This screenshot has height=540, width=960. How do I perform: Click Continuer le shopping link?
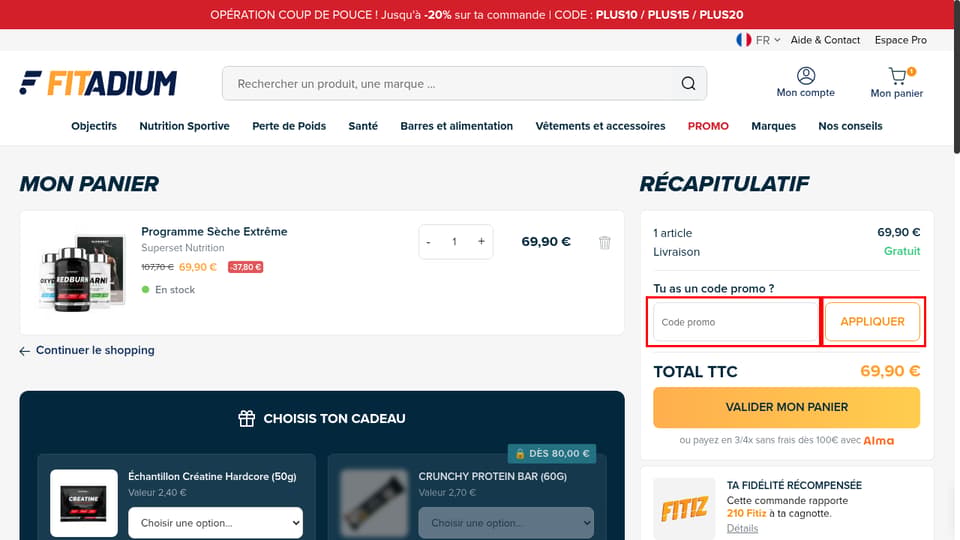pos(95,350)
